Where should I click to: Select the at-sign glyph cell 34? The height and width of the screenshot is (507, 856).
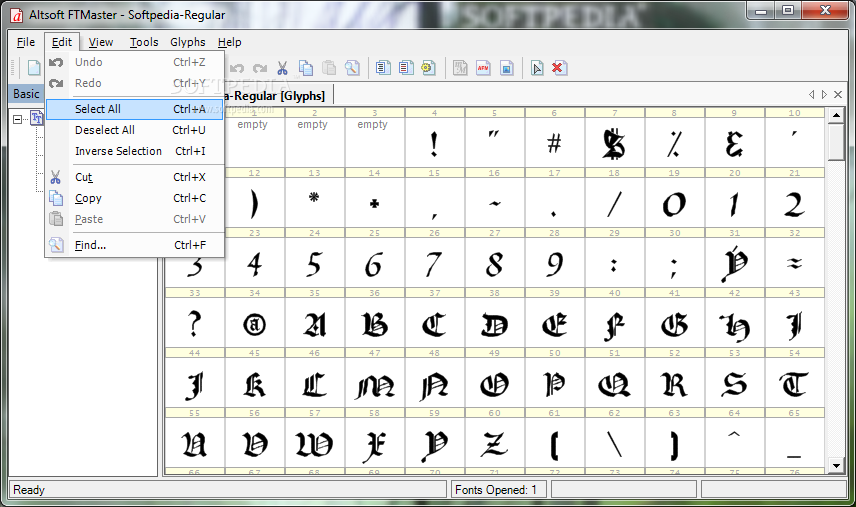coord(254,323)
